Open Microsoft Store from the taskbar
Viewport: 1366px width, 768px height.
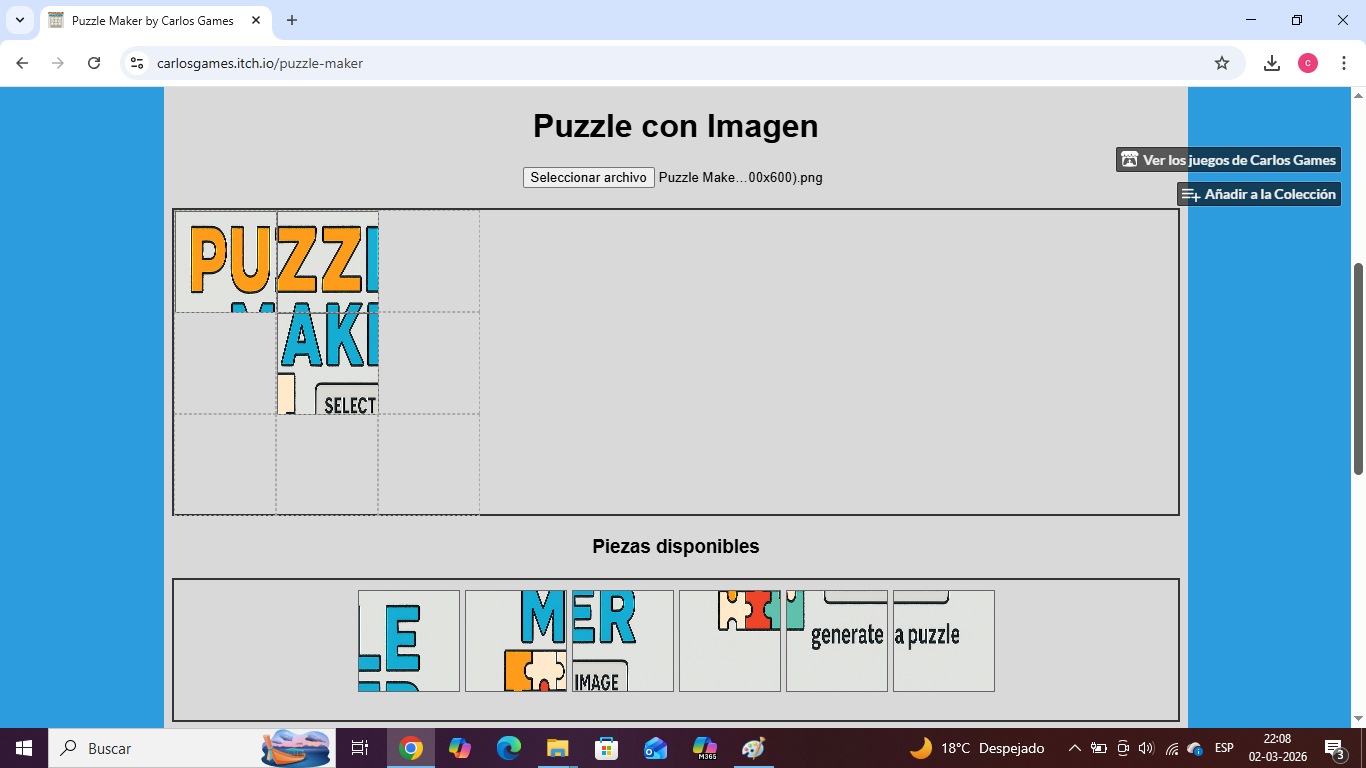[x=607, y=748]
